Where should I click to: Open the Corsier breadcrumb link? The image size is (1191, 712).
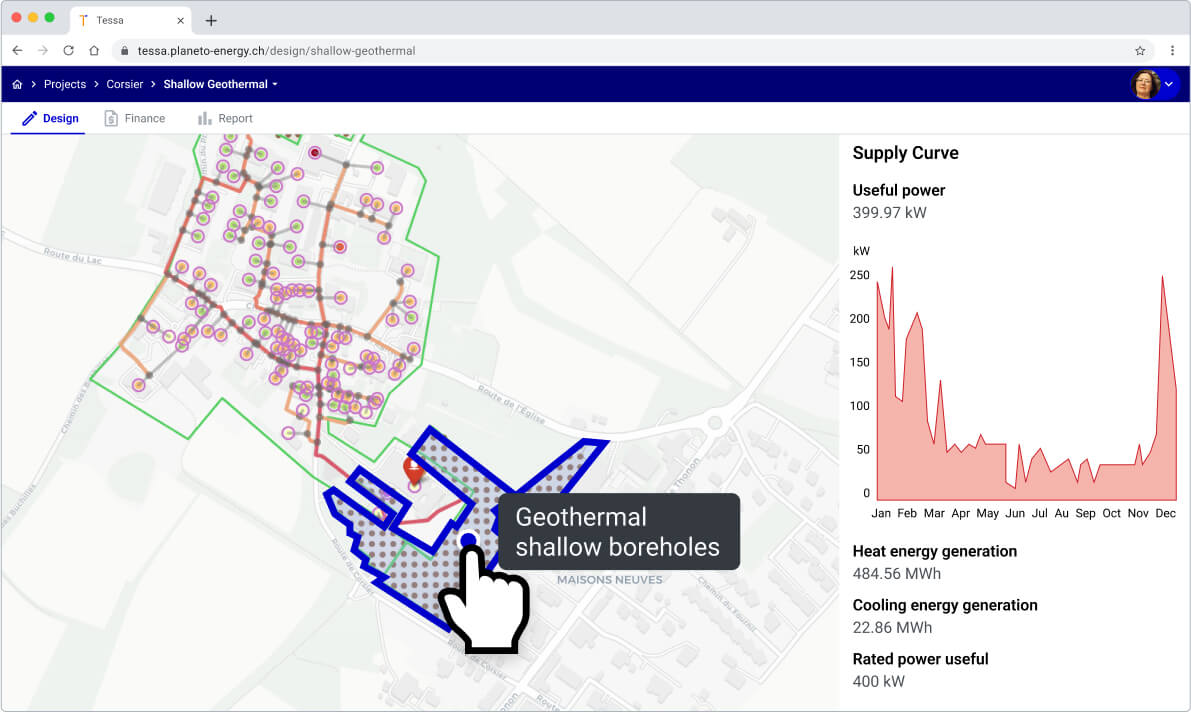[x=124, y=84]
